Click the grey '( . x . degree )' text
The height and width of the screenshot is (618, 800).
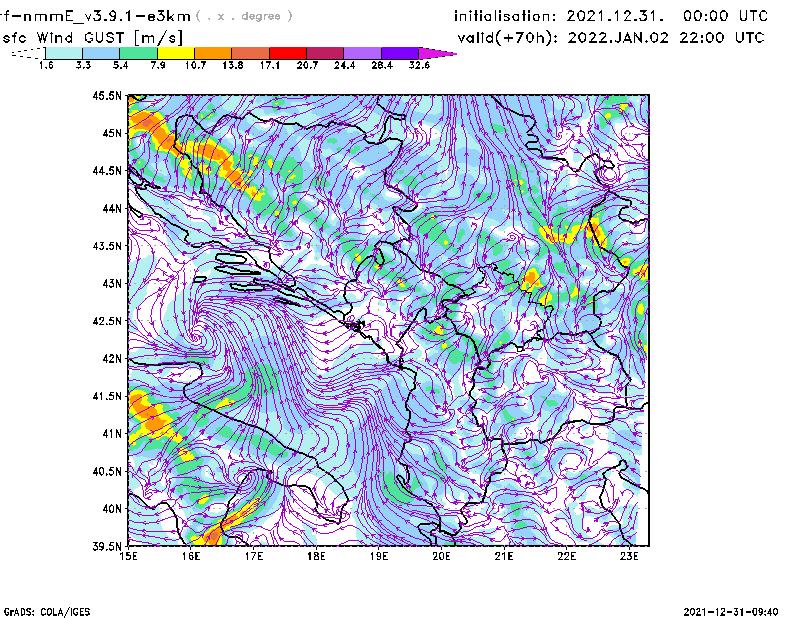point(244,16)
